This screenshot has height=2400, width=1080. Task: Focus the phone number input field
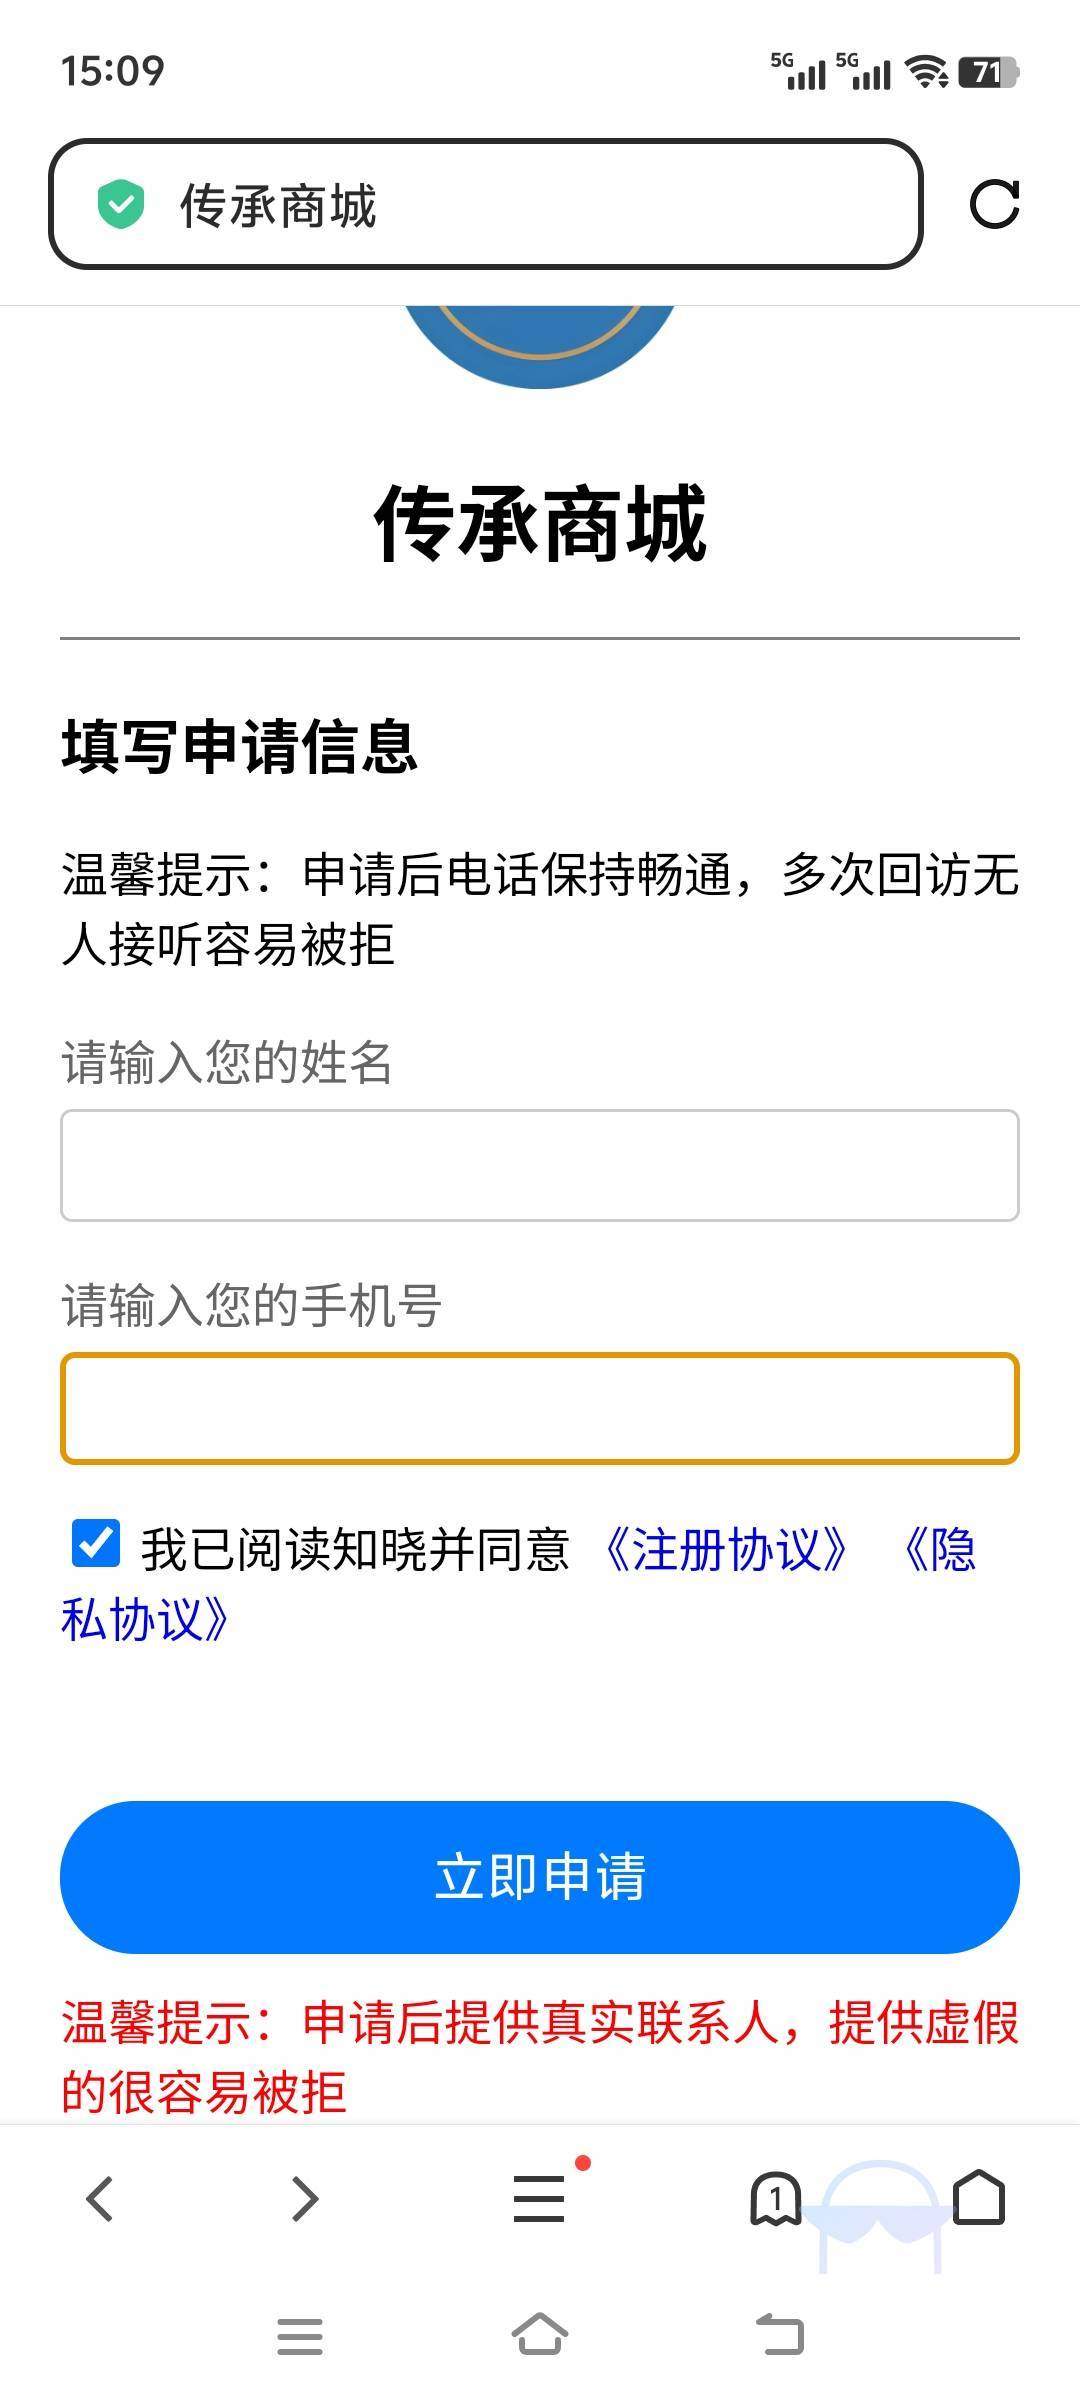coord(540,1408)
